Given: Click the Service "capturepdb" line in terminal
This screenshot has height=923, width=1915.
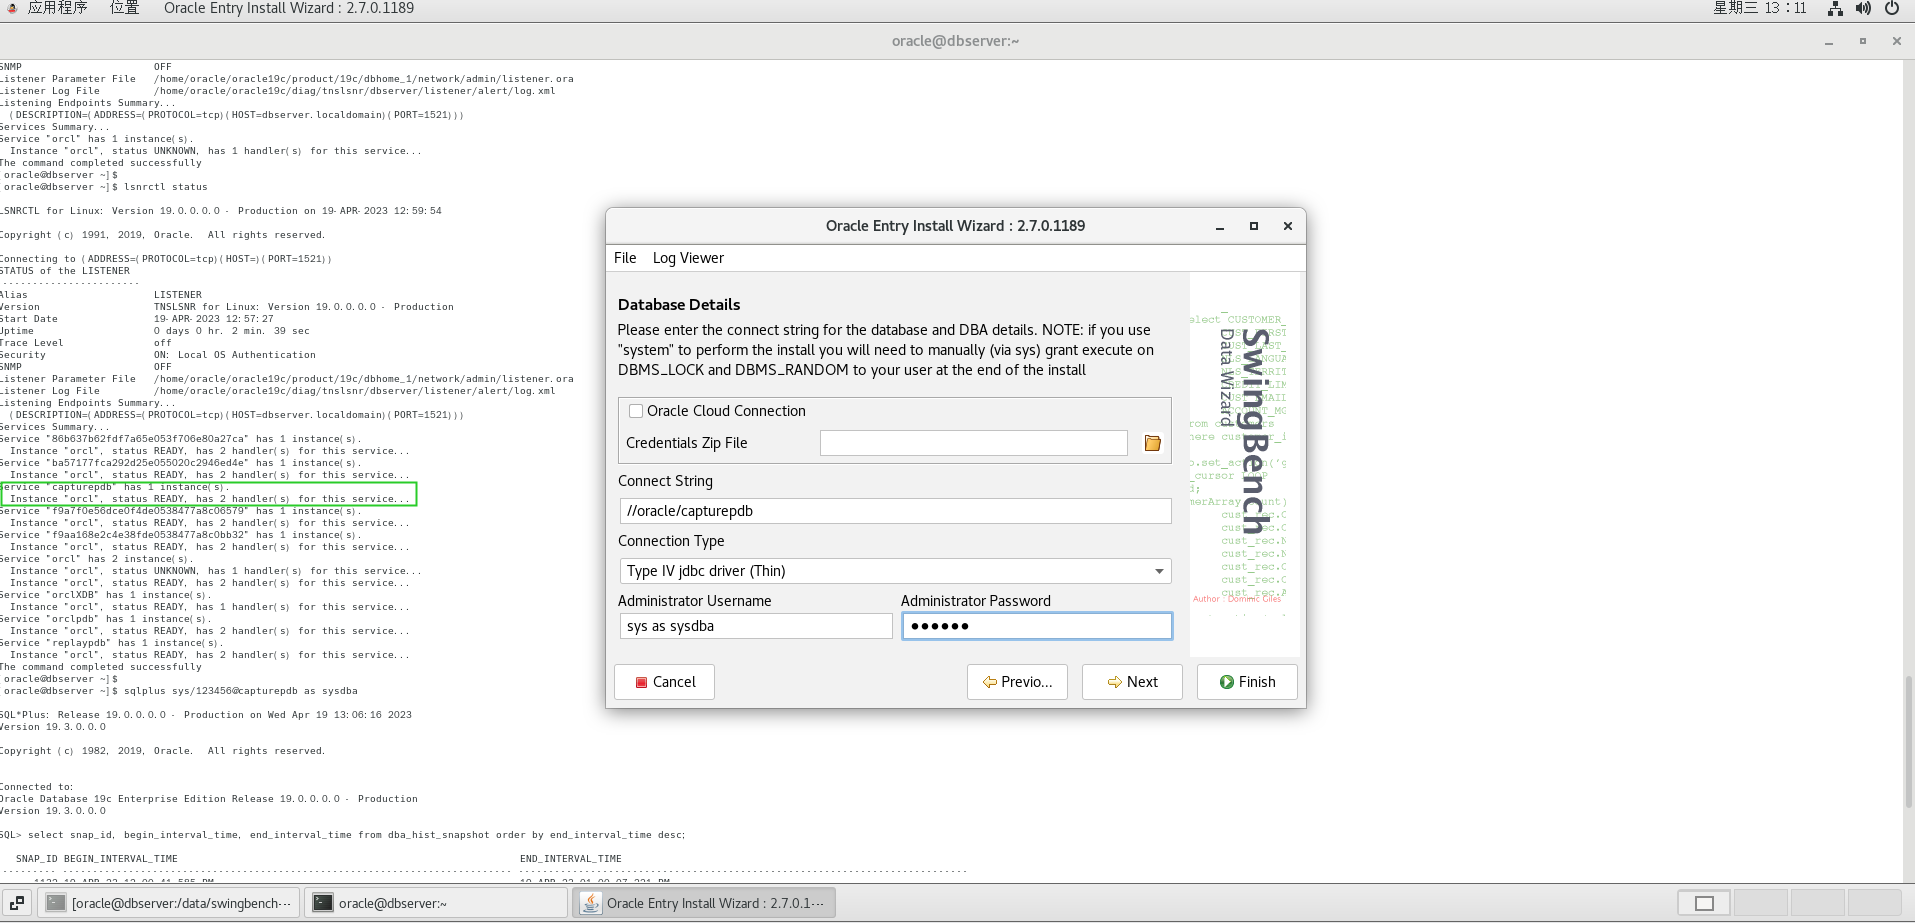Looking at the screenshot, I should [x=114, y=487].
